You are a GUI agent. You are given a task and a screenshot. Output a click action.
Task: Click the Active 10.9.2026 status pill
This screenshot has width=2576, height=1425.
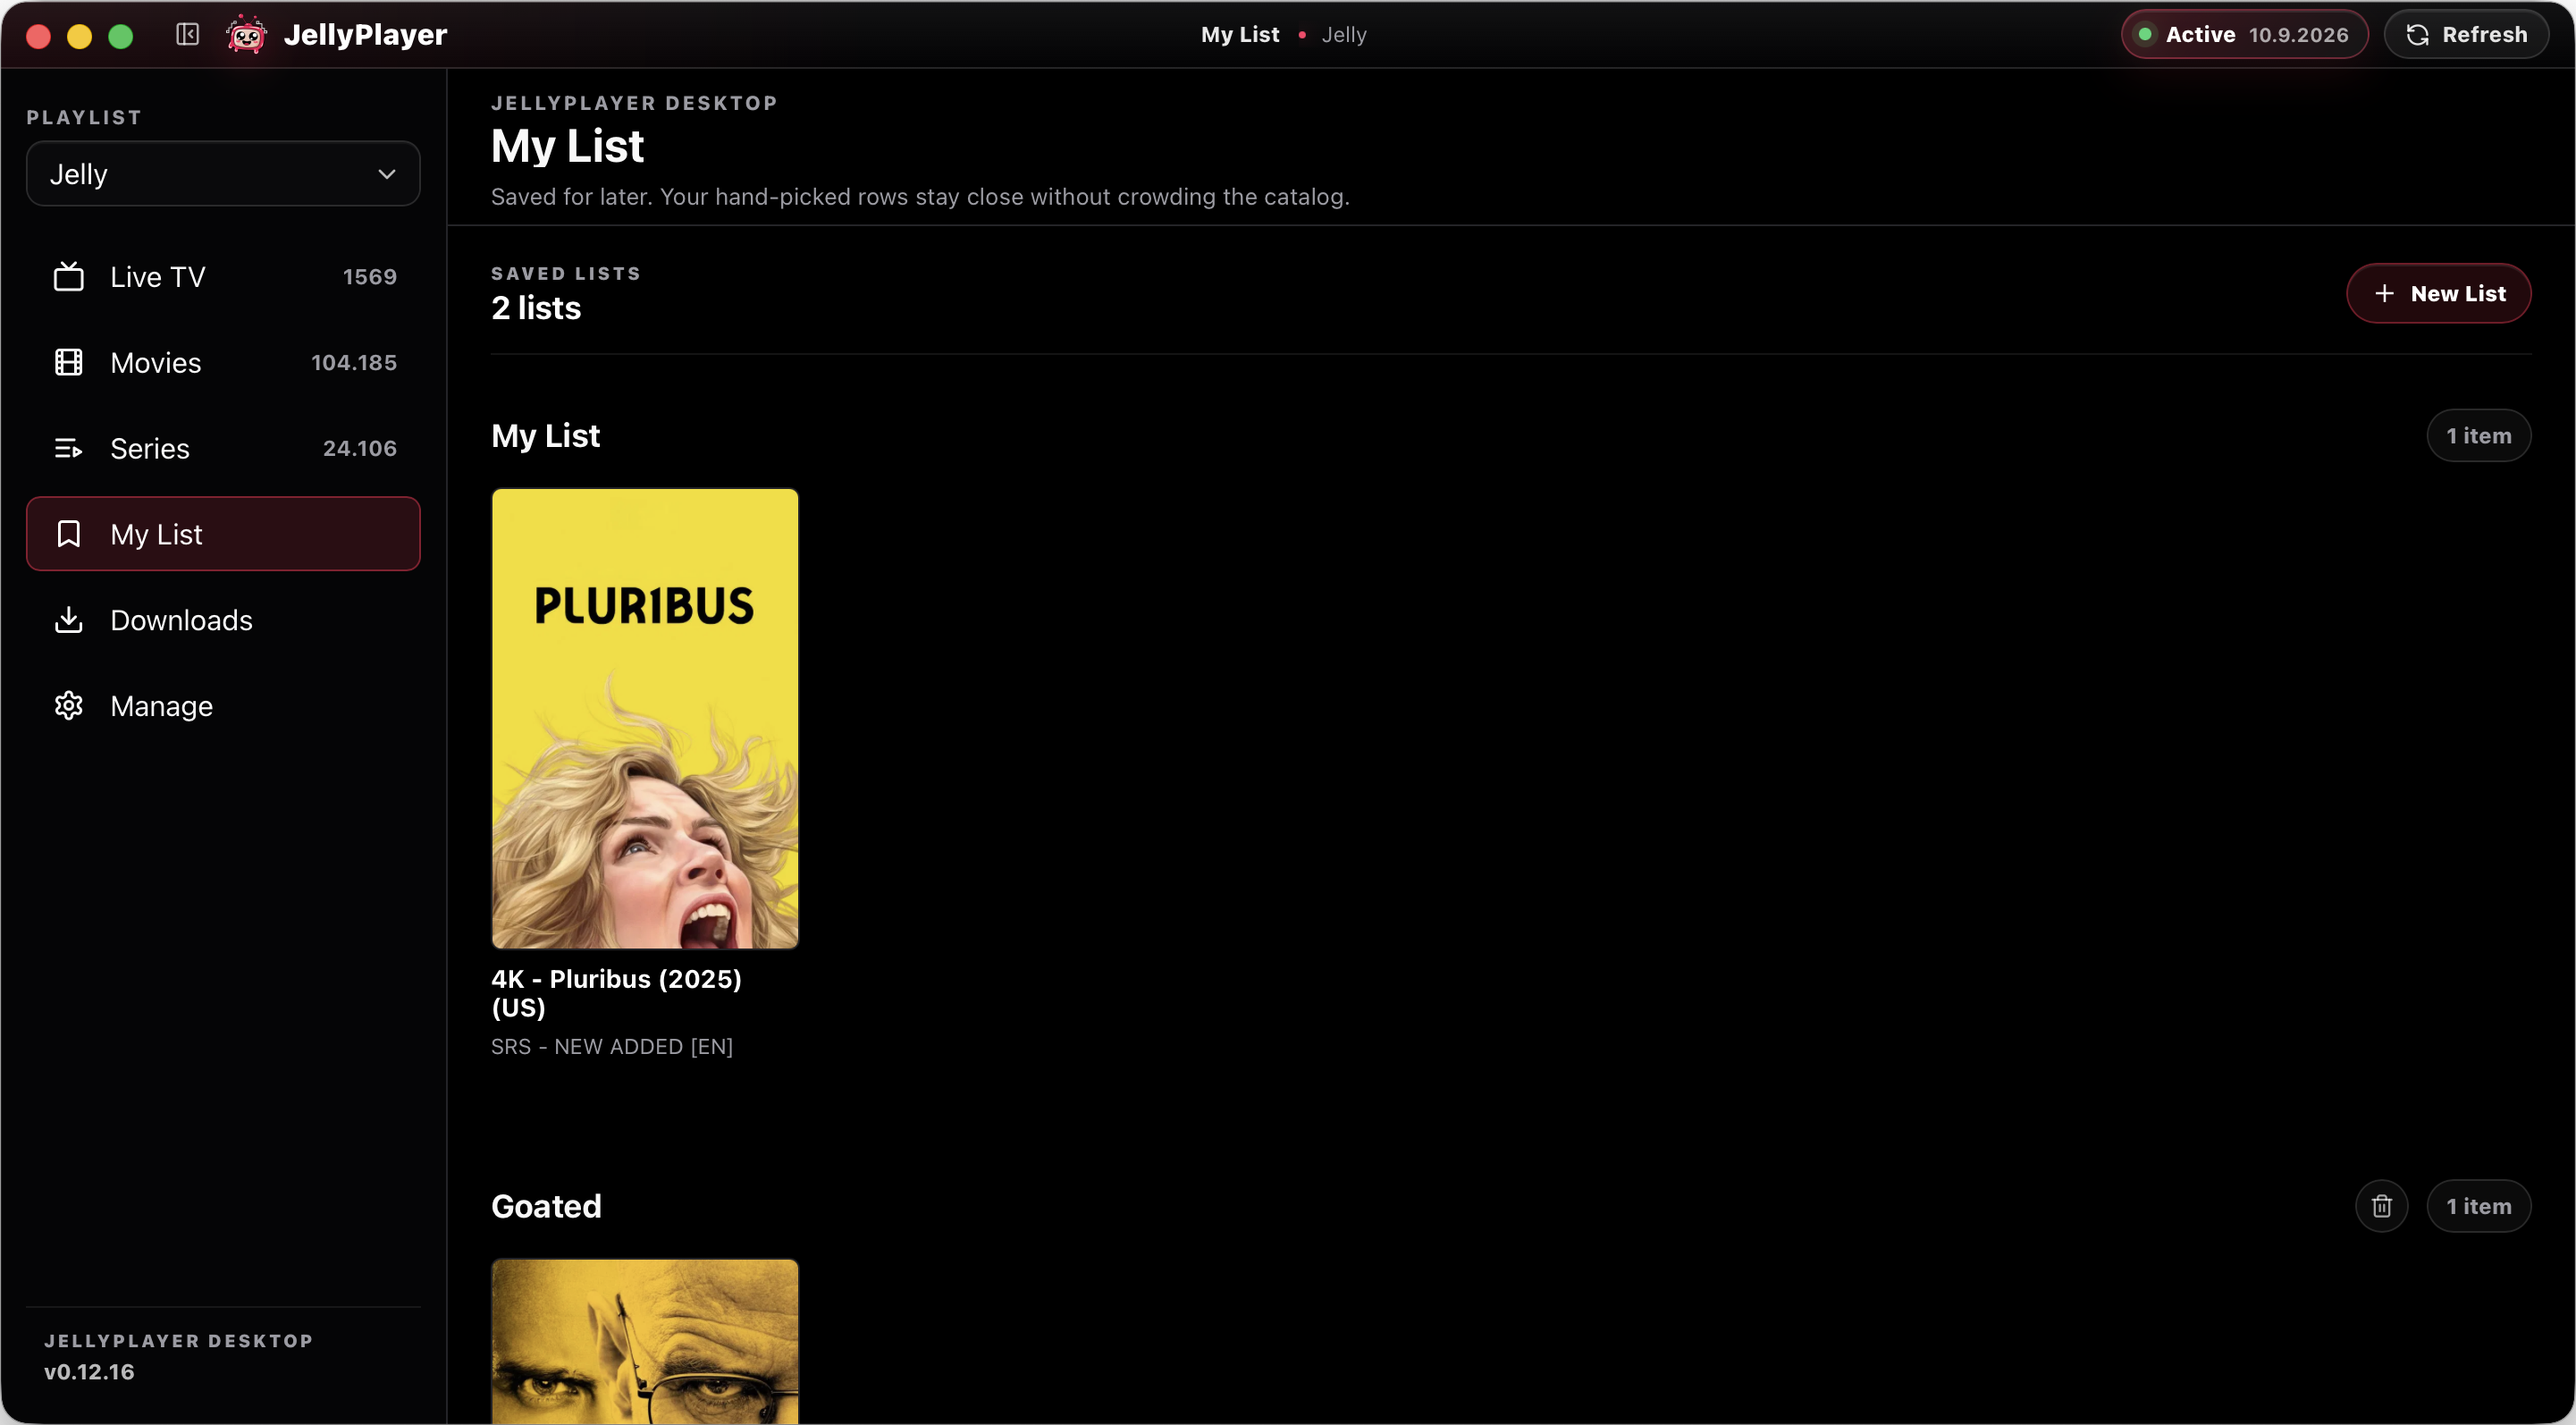pyautogui.click(x=2245, y=35)
